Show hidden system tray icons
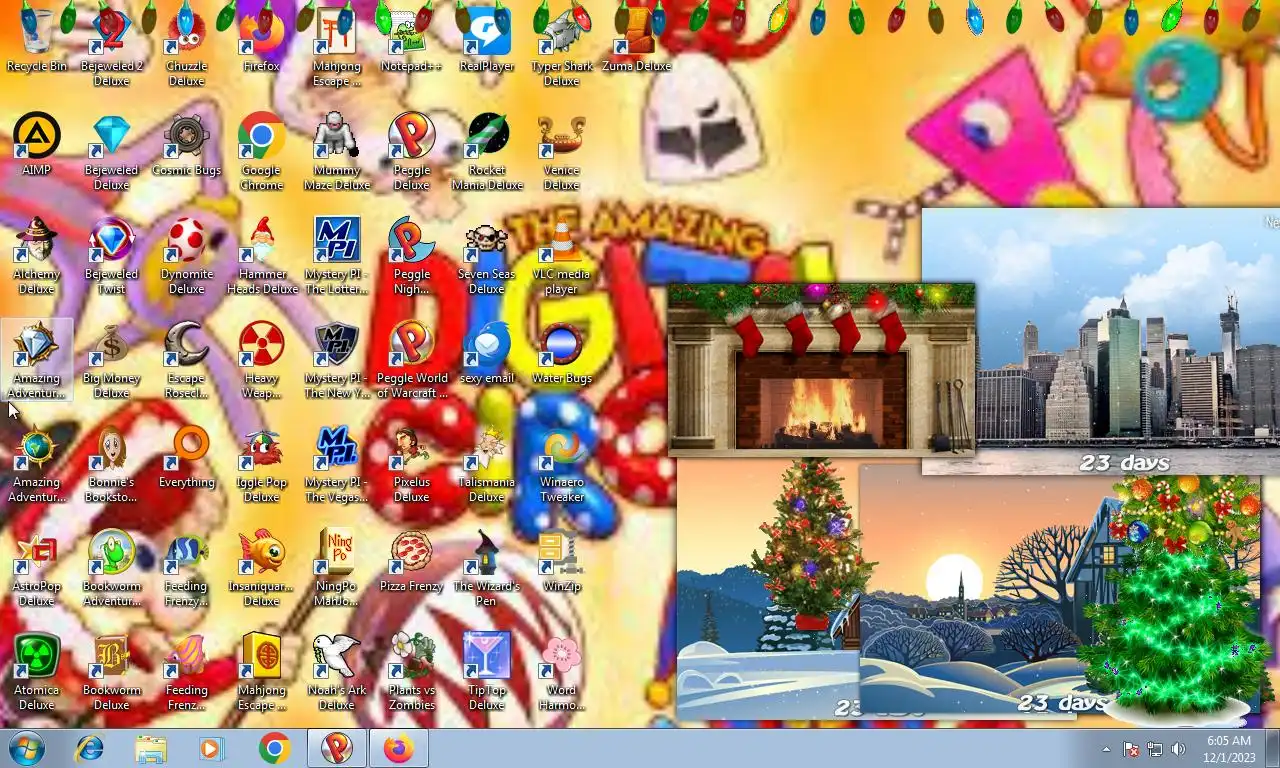Image resolution: width=1280 pixels, height=768 pixels. coord(1106,749)
